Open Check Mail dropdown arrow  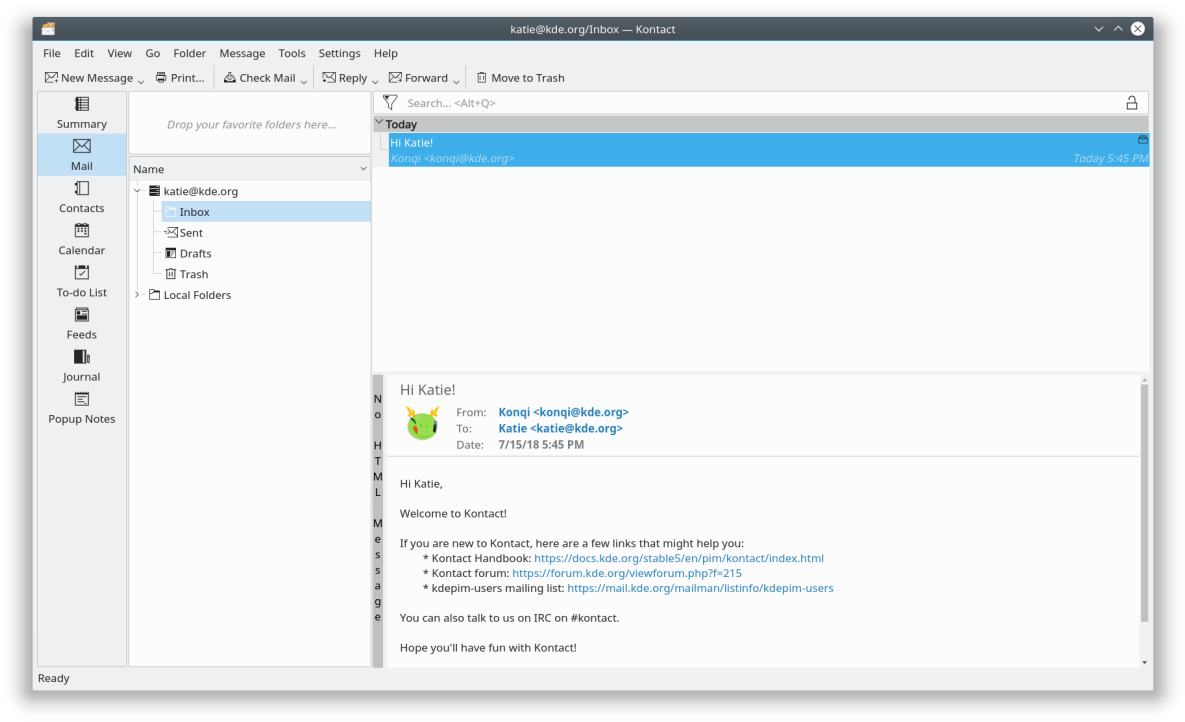pyautogui.click(x=304, y=81)
